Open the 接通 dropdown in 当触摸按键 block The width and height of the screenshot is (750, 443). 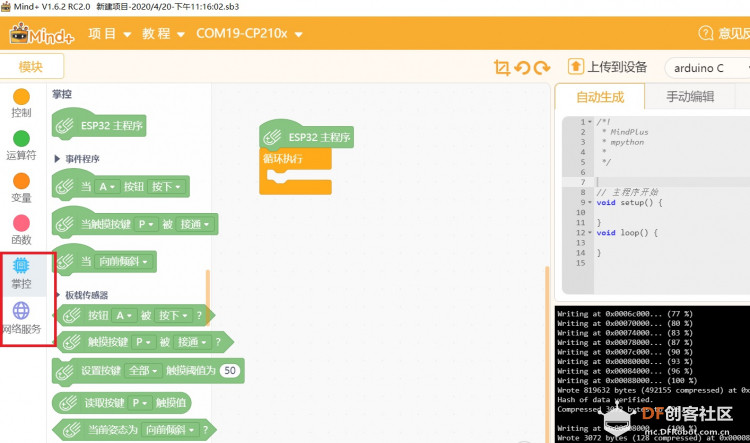click(195, 224)
